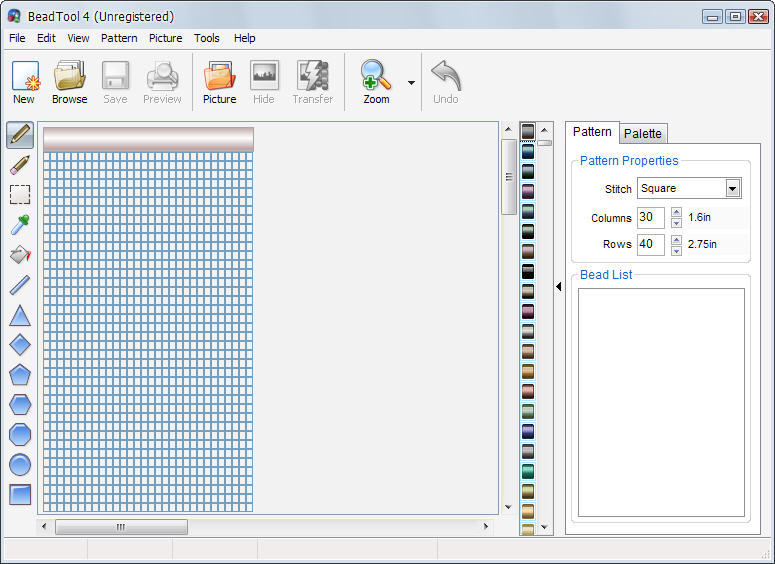Open the Picture menu
The height and width of the screenshot is (564, 775).
(166, 38)
